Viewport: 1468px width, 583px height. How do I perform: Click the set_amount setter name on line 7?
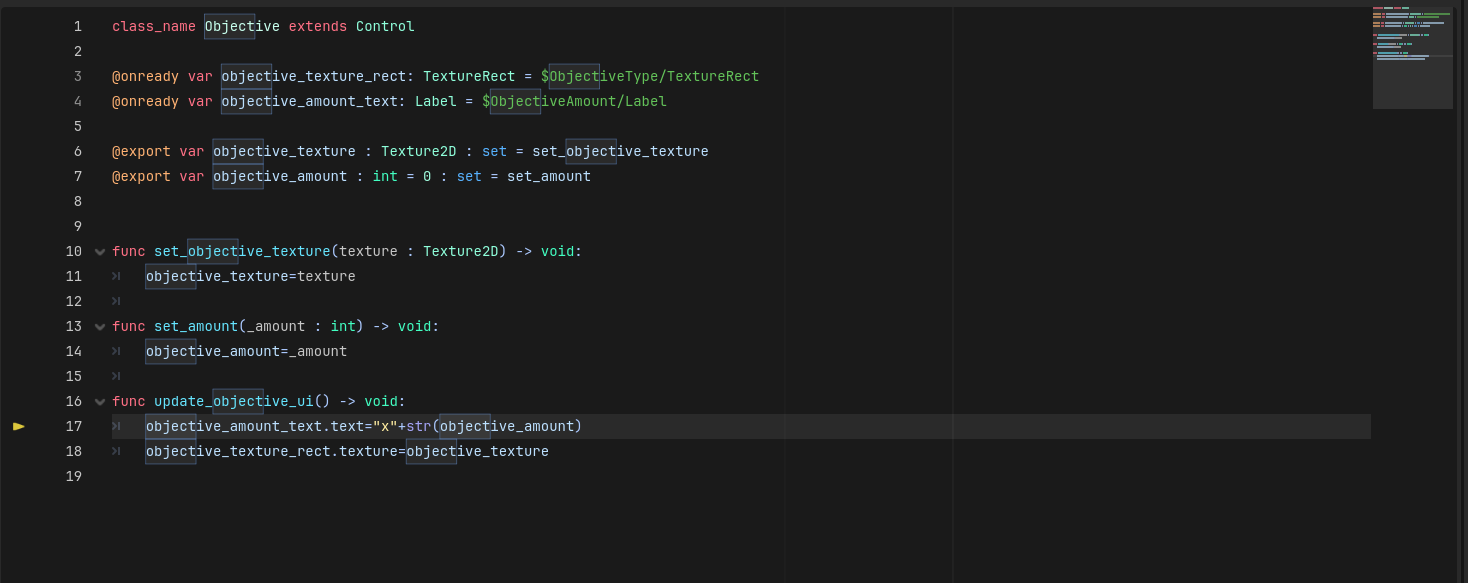click(x=548, y=176)
